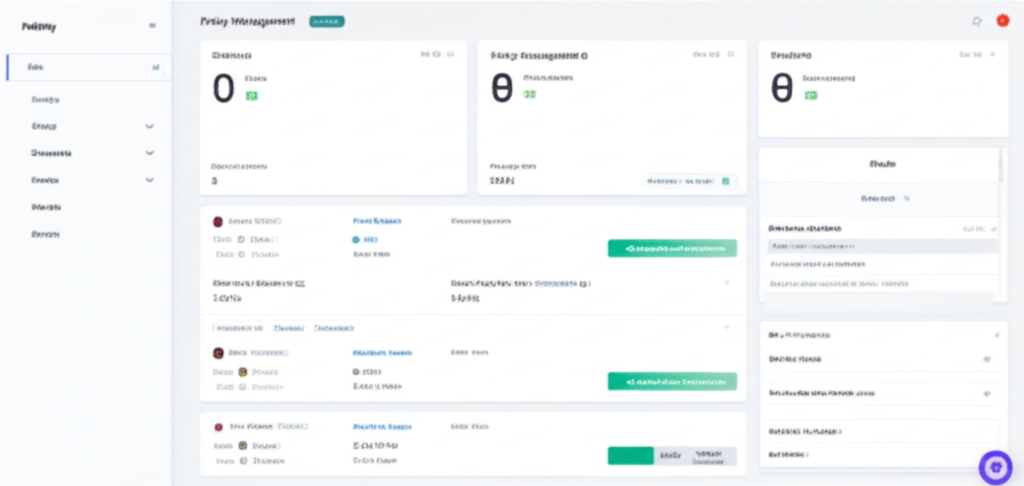Click the green segment of the bottom record's control

click(x=630, y=456)
